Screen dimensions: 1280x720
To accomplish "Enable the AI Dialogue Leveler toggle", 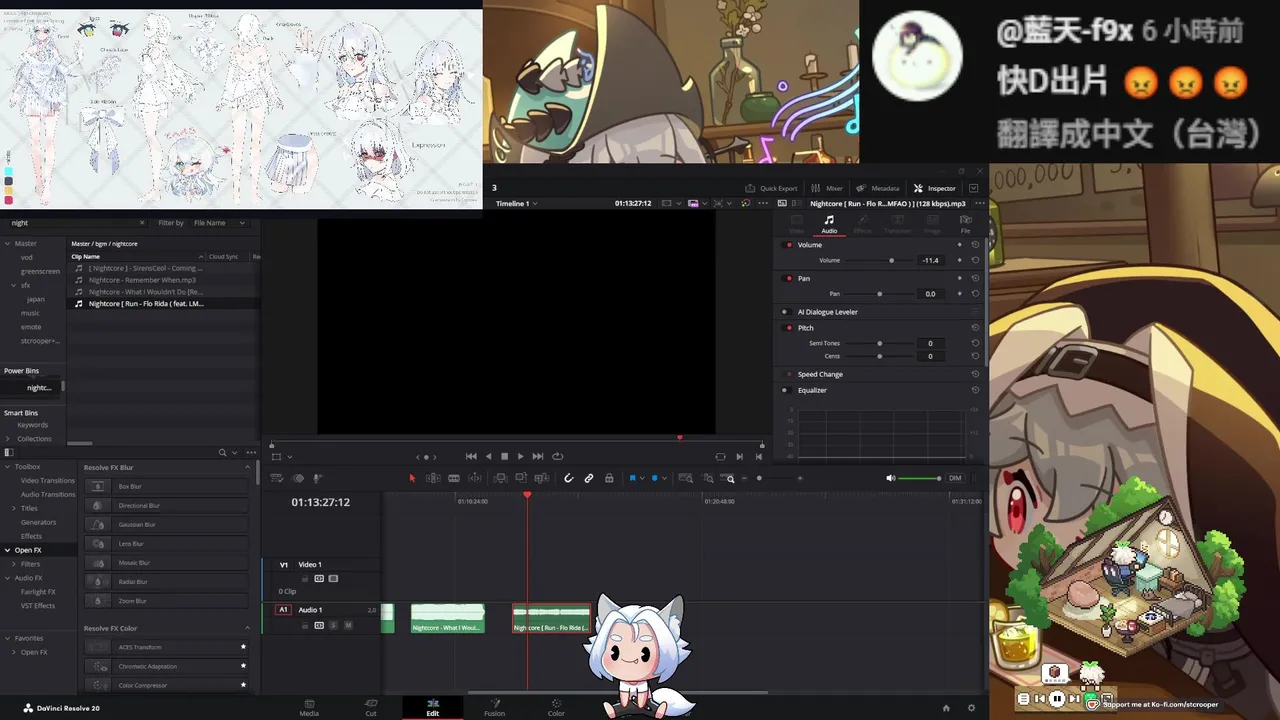I will (x=785, y=312).
